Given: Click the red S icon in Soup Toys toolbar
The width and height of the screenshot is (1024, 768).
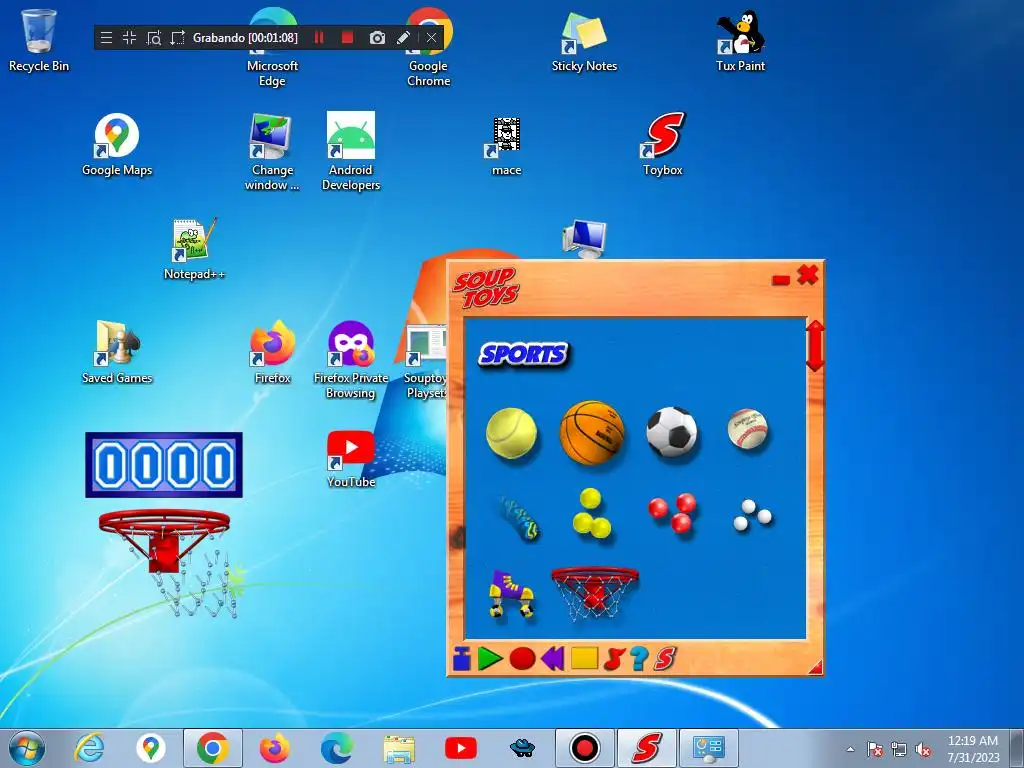Looking at the screenshot, I should click(x=665, y=658).
